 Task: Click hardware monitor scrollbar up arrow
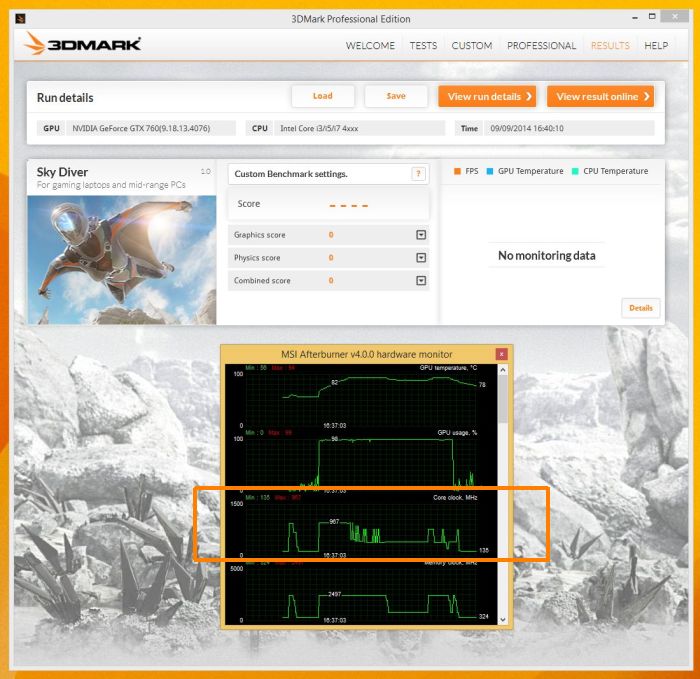[503, 370]
